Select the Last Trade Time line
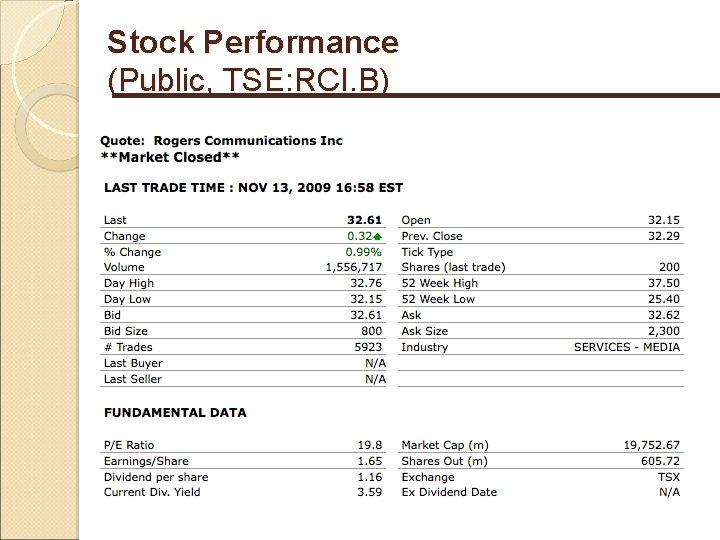 pos(253,188)
